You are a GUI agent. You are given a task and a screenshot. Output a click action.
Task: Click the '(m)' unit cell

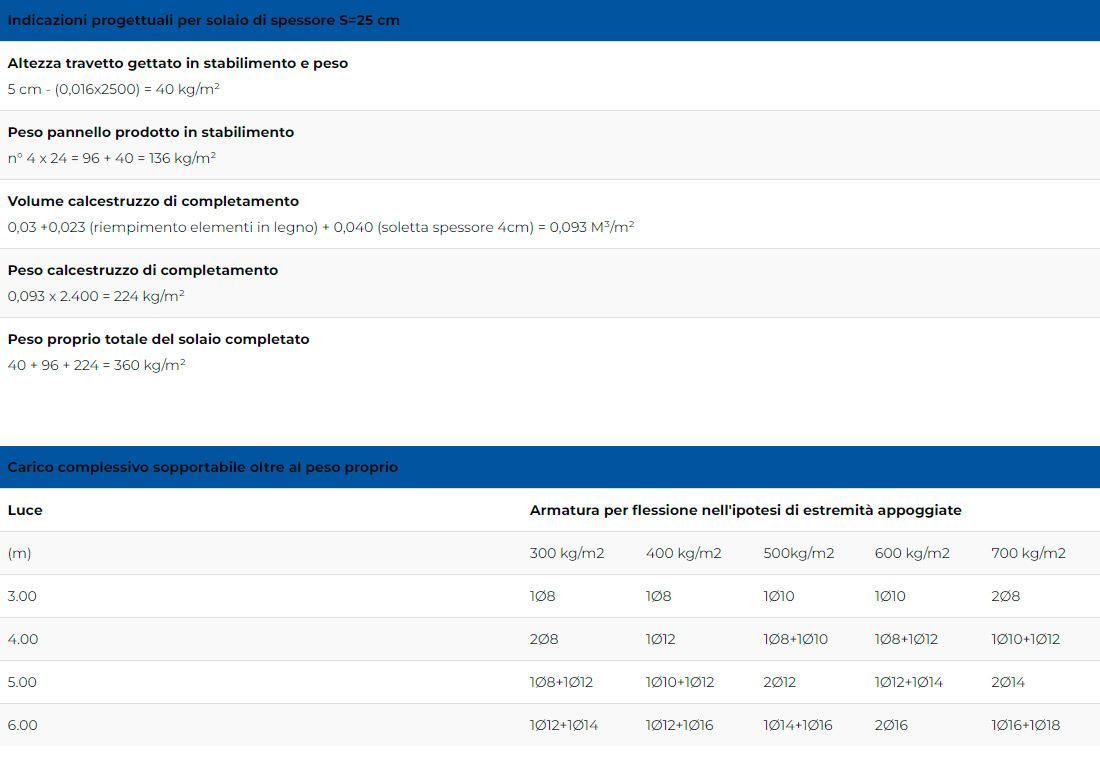20,553
